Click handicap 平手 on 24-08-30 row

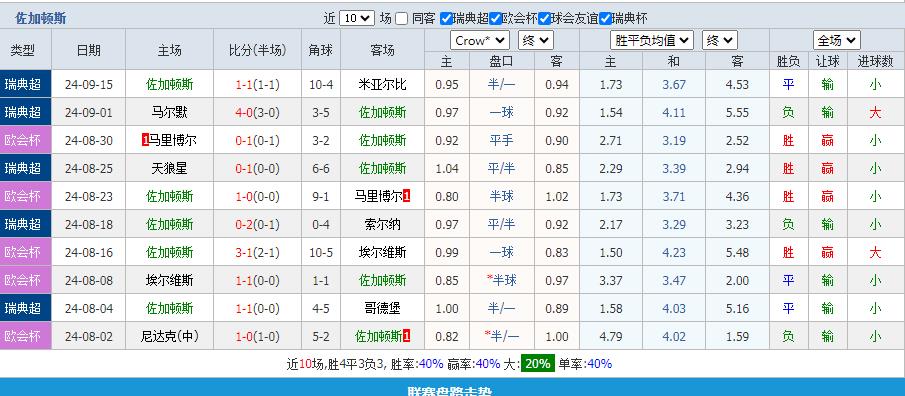pyautogui.click(x=502, y=140)
